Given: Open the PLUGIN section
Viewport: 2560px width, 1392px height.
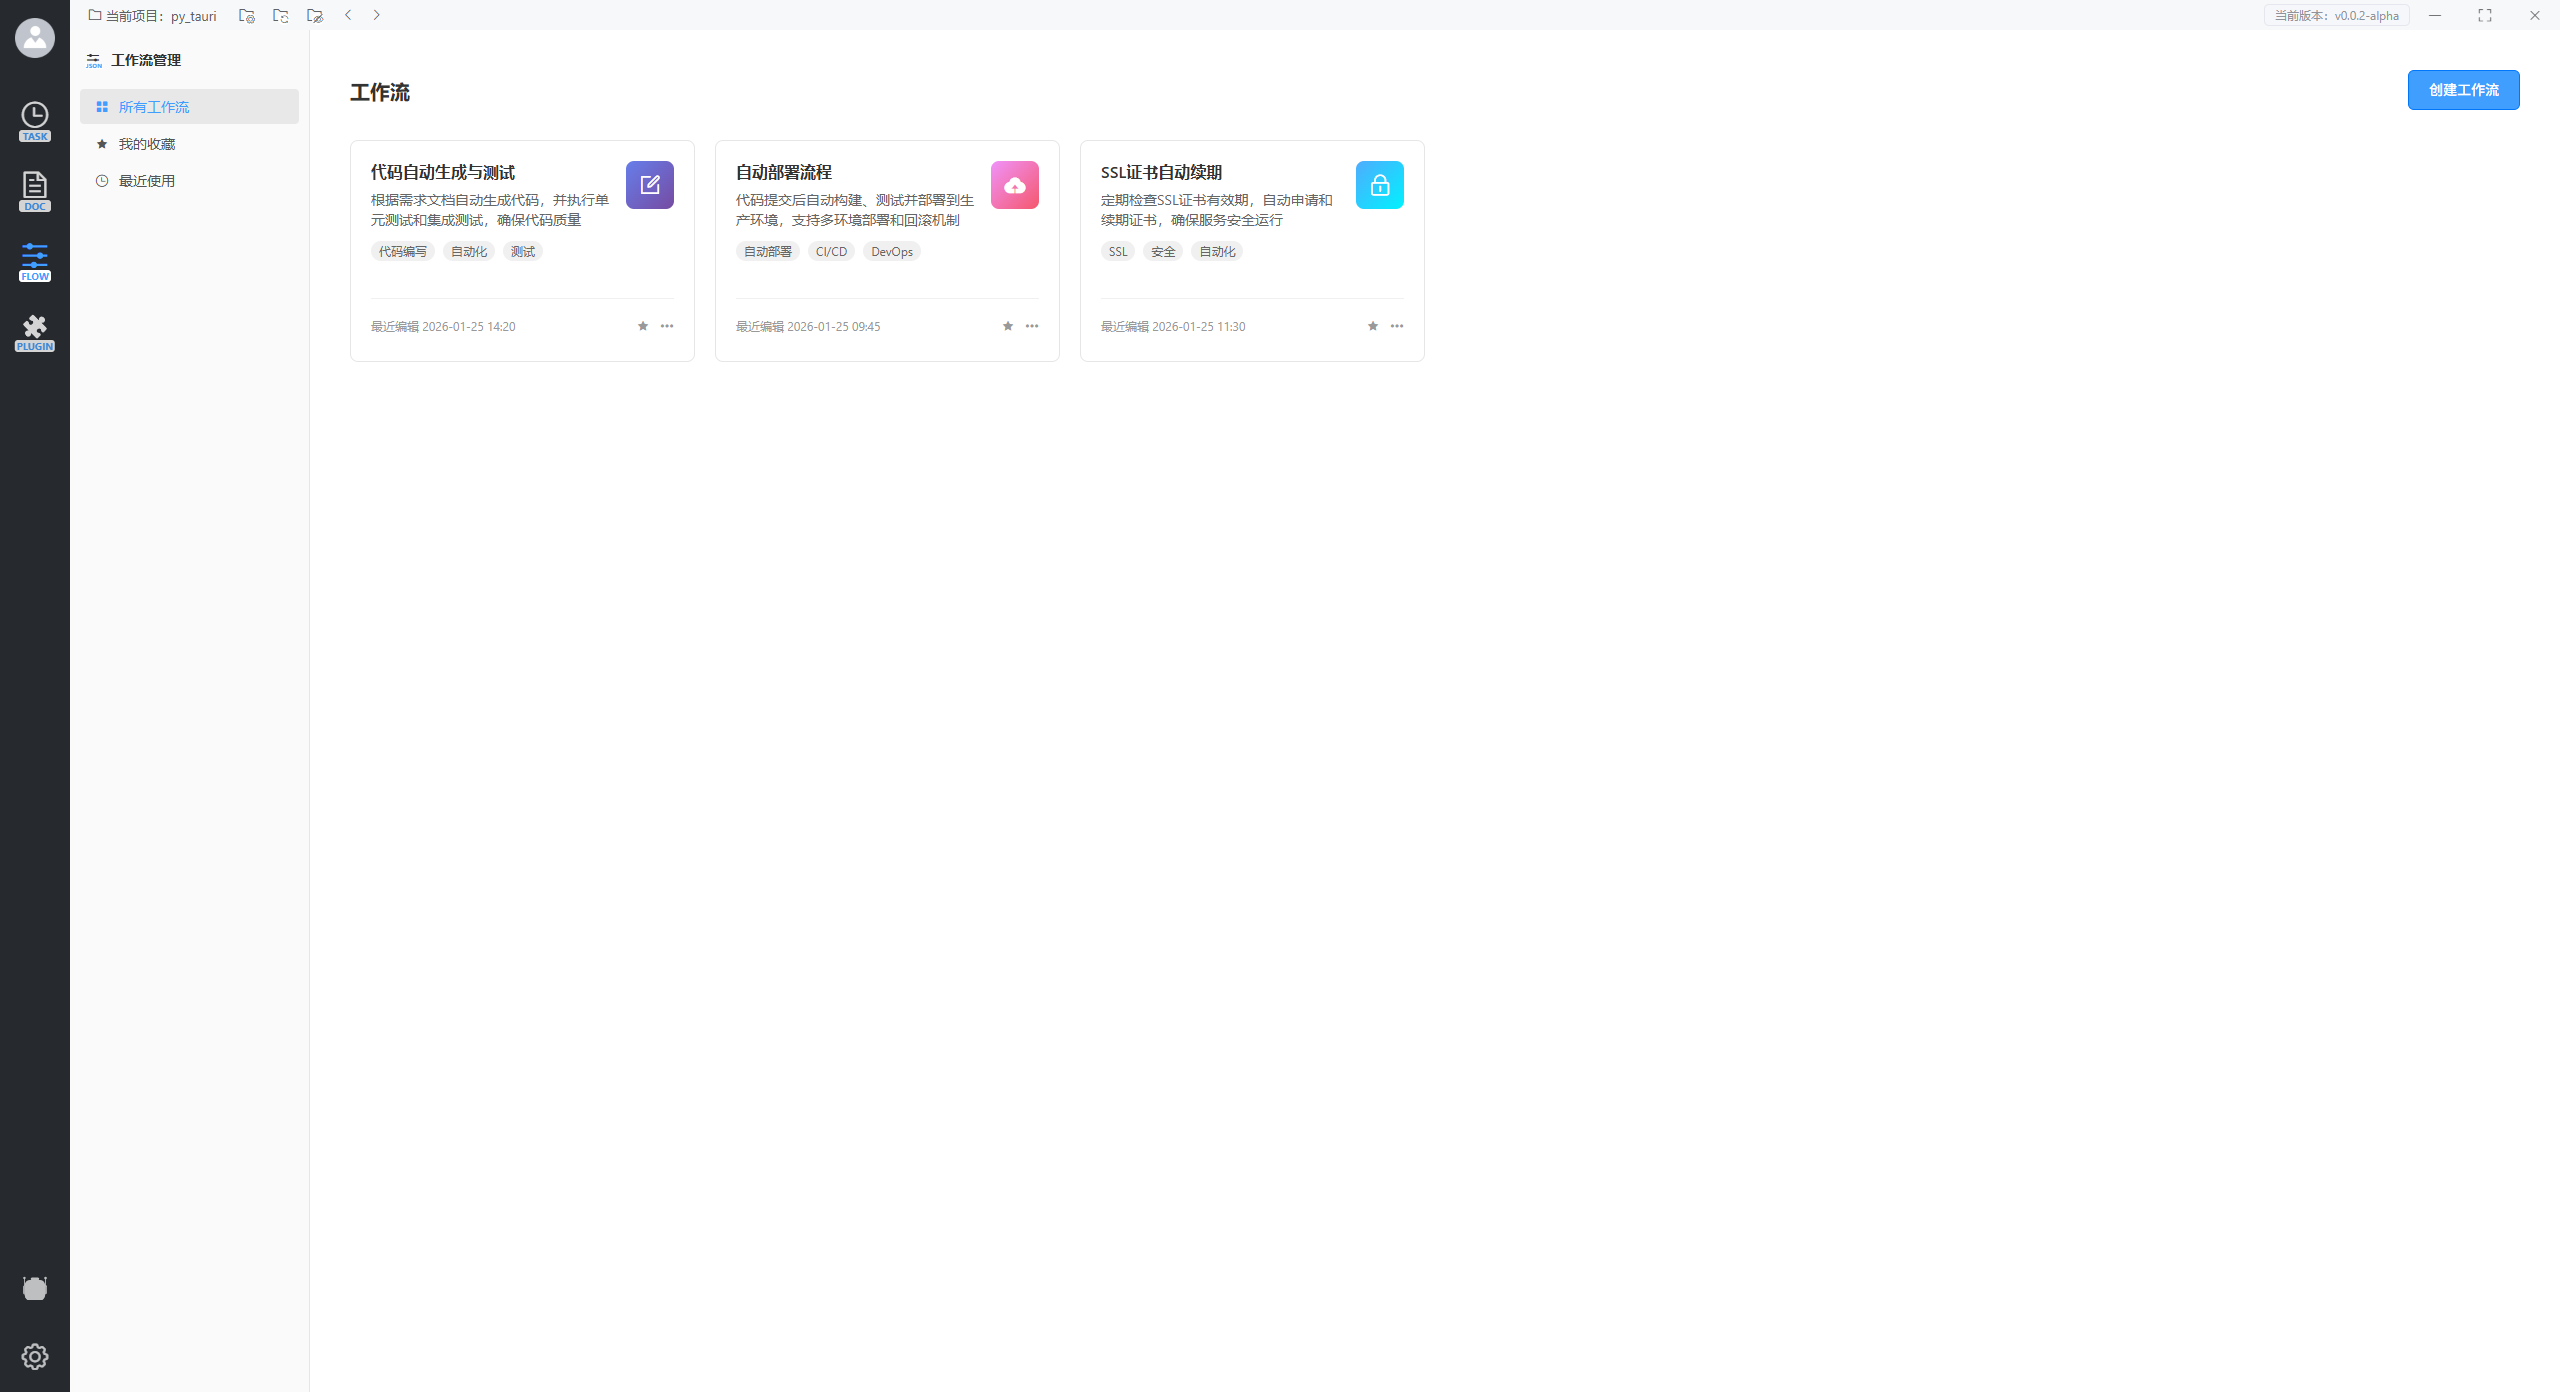Looking at the screenshot, I should [34, 332].
